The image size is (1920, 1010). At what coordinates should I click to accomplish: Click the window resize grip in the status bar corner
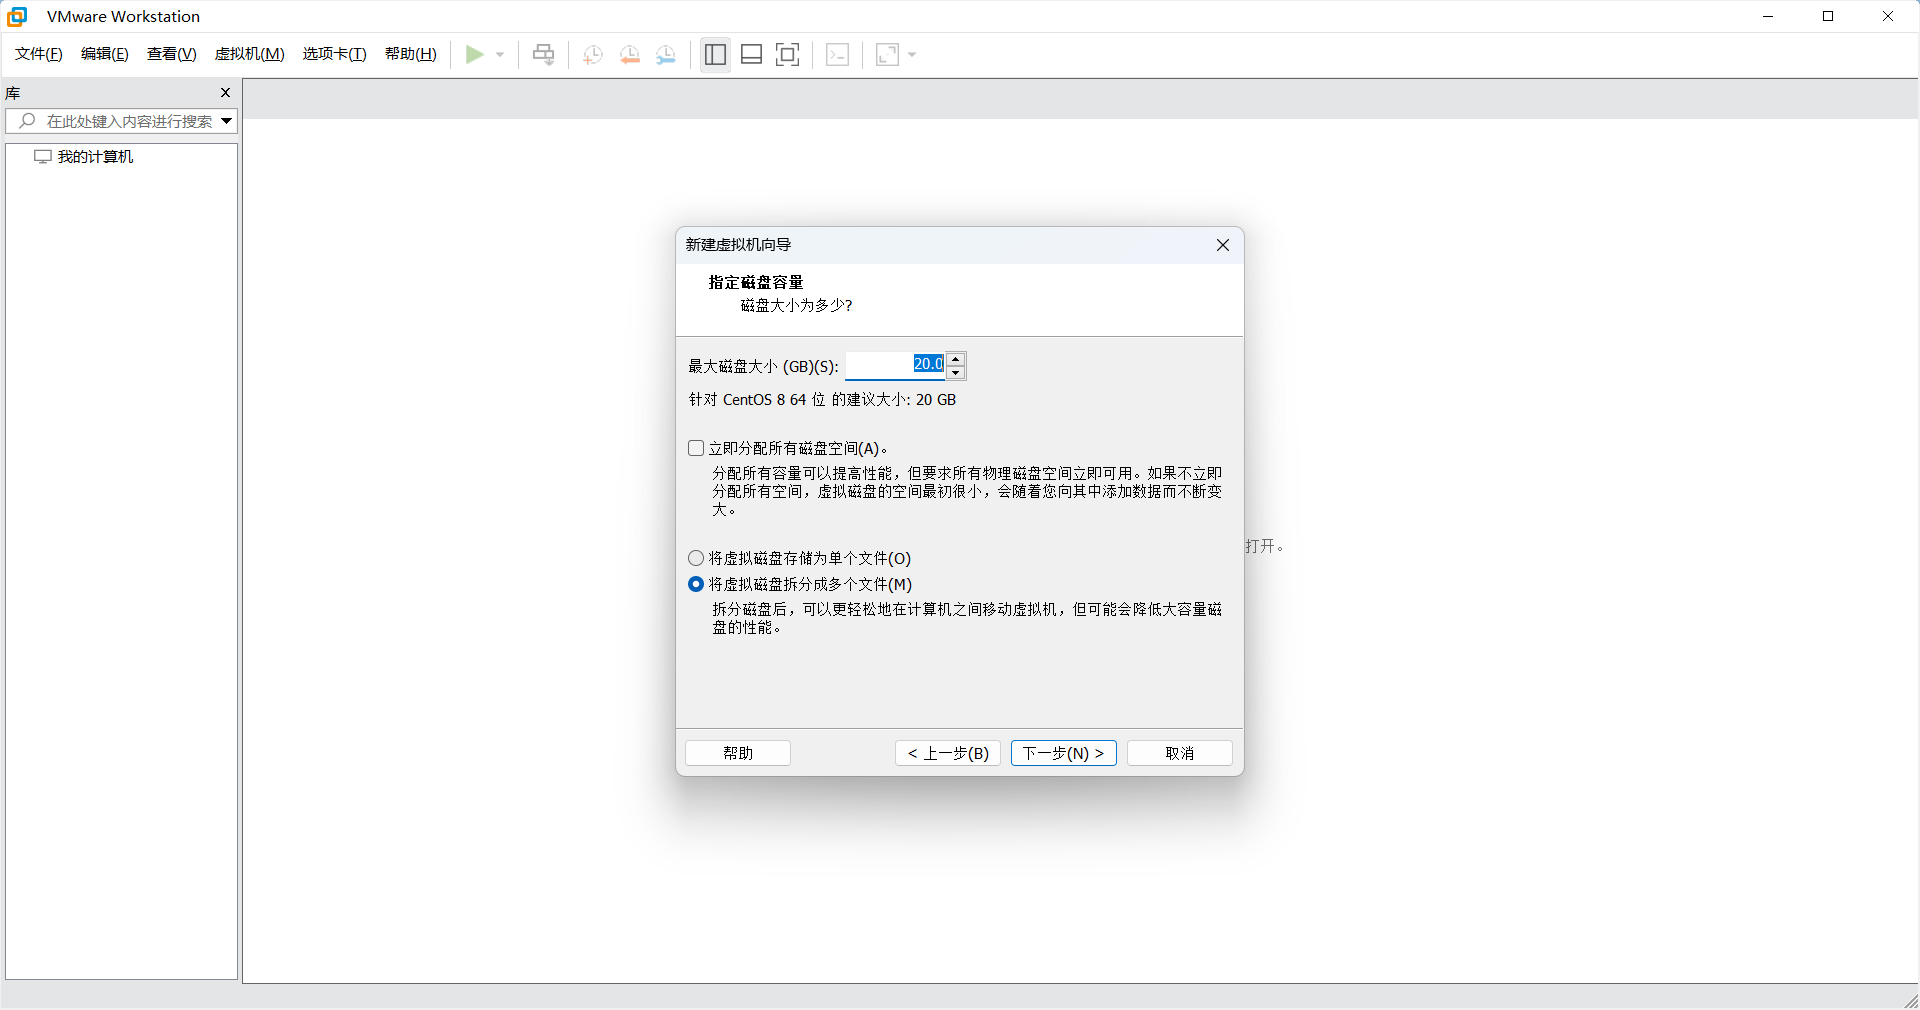pyautogui.click(x=1911, y=1001)
